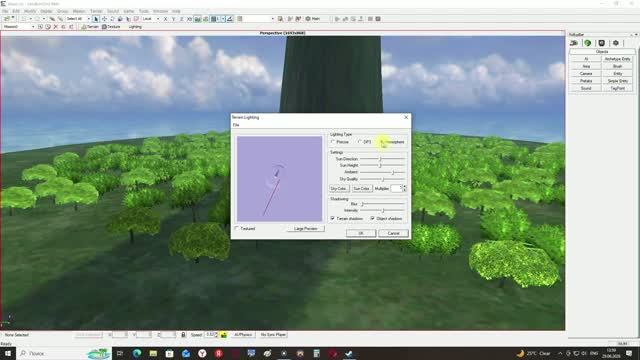Open the Layers tab icon in RollupBar
The width and height of the screenshot is (640, 360).
point(616,43)
